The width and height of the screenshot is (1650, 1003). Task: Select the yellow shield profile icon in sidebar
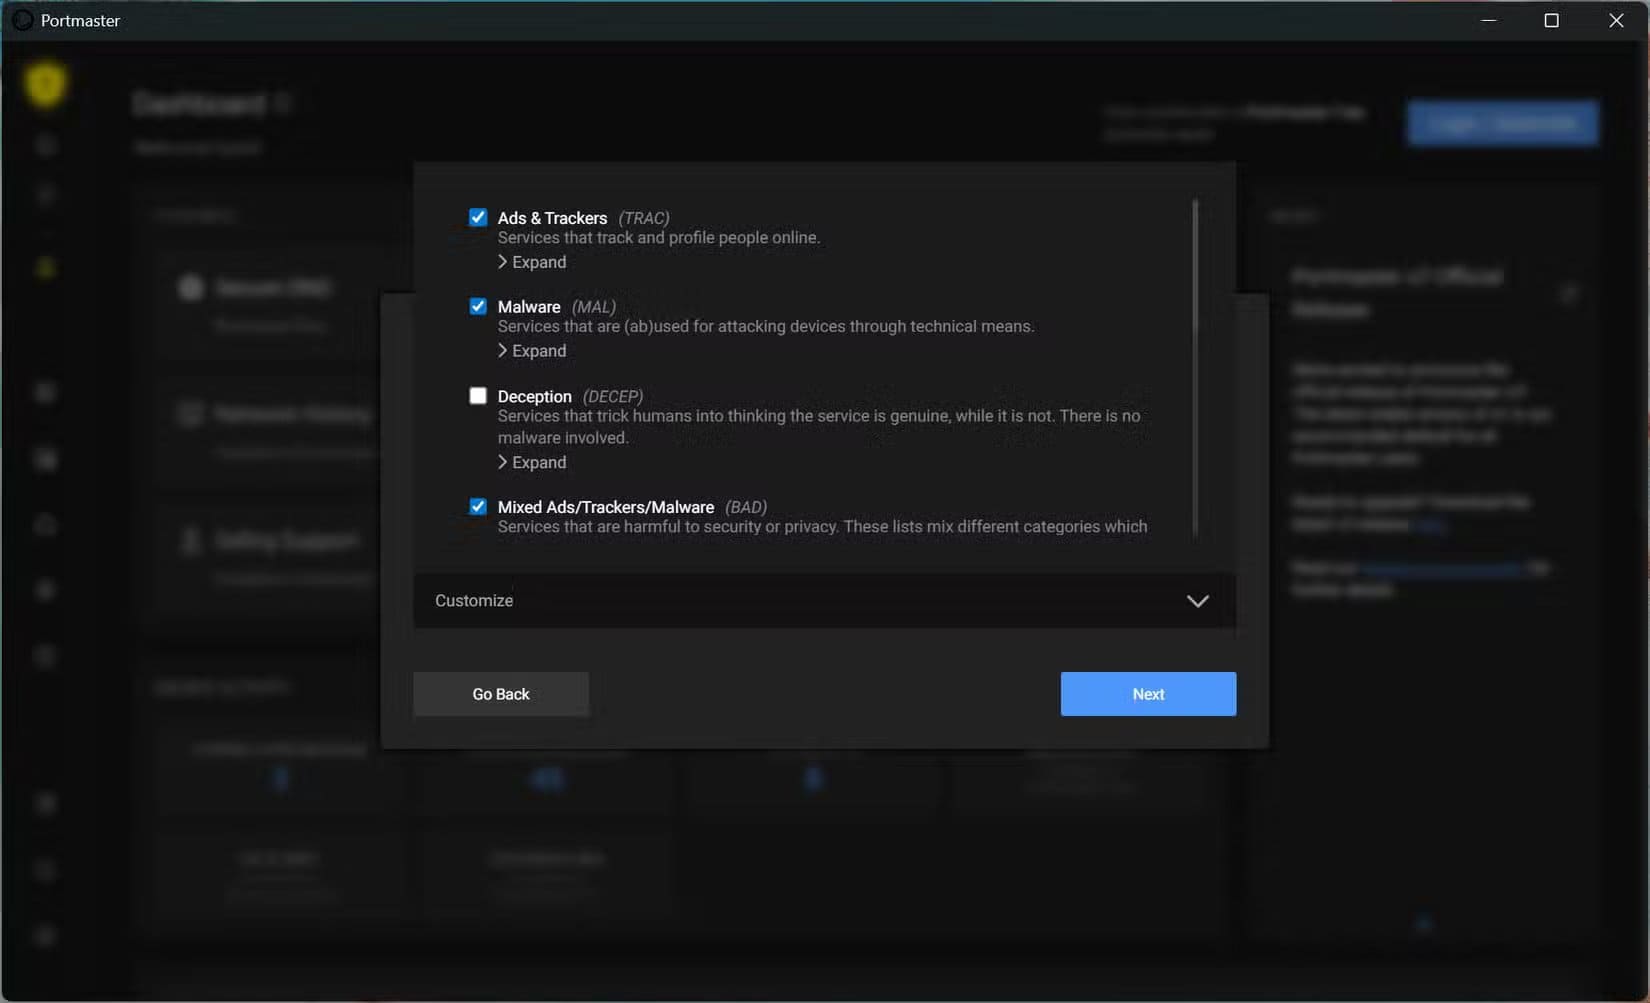pyautogui.click(x=44, y=85)
